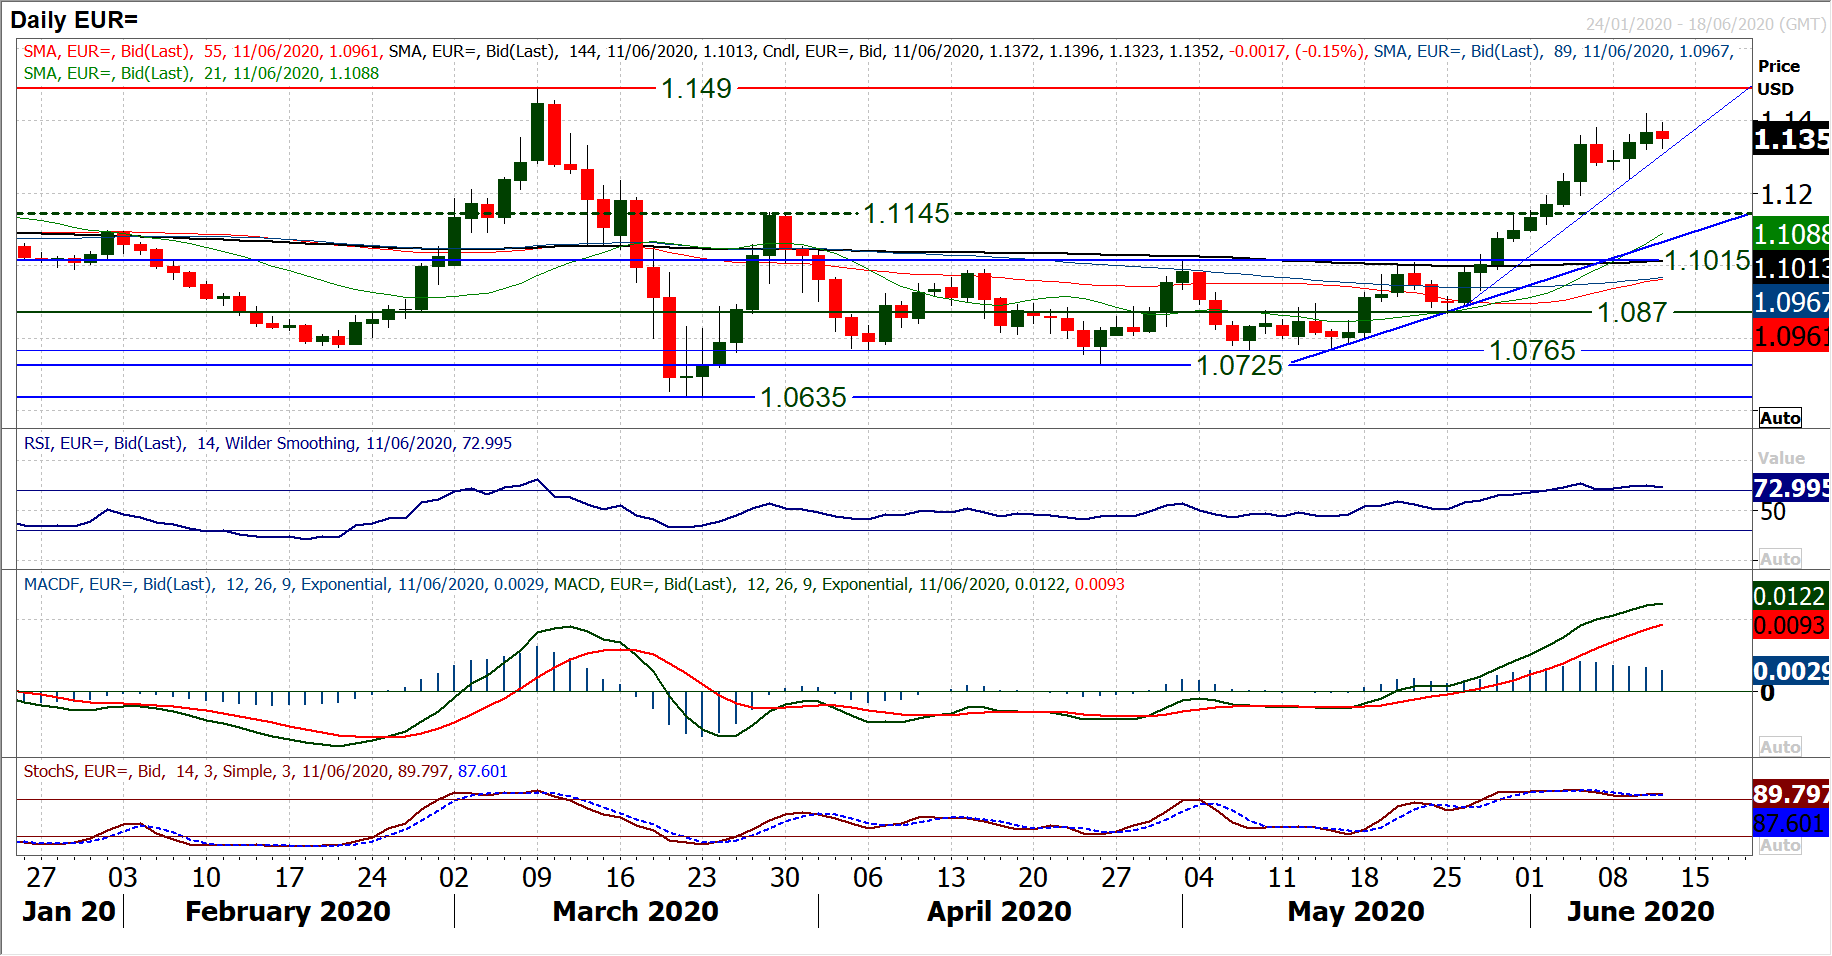Click the 1.0635 support level label
Screen dimensions: 1832x956
803,398
